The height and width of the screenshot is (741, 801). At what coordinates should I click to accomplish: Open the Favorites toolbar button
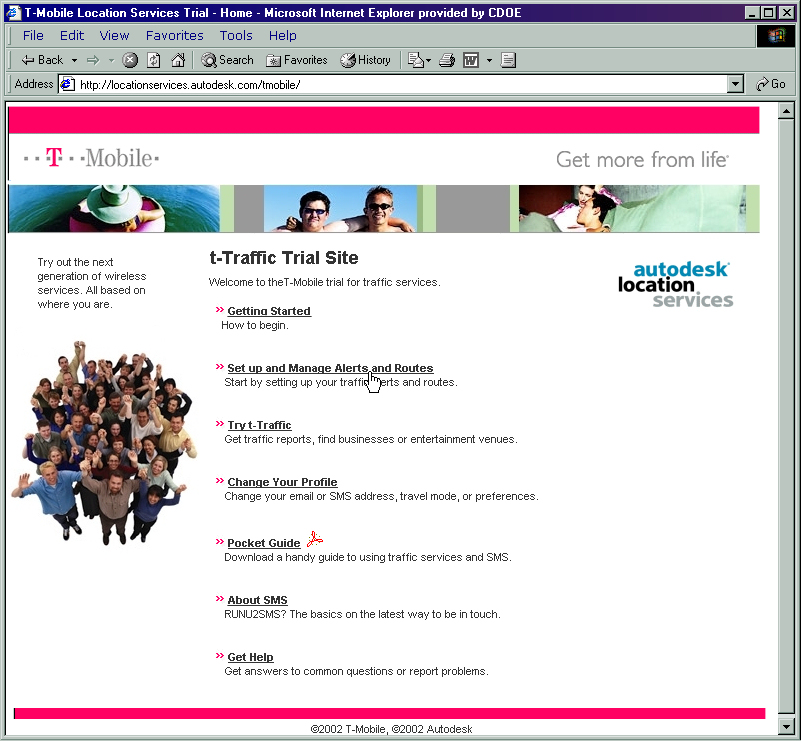pyautogui.click(x=297, y=60)
